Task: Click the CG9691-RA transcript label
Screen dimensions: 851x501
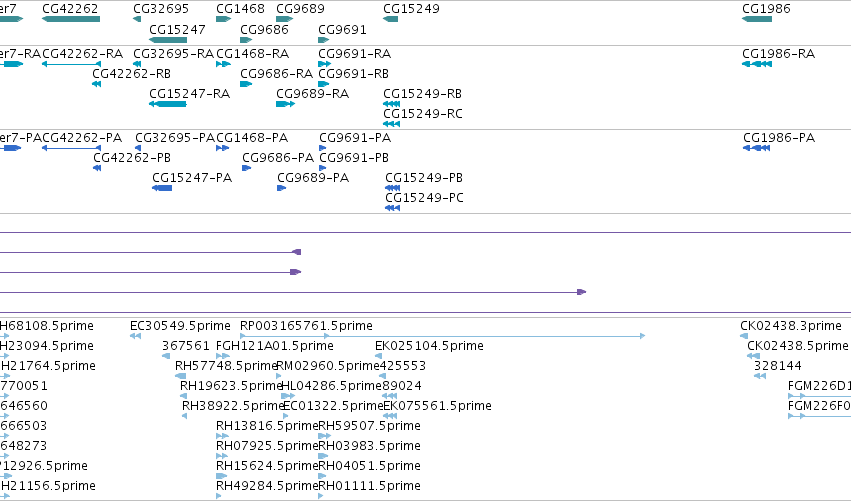Action: (x=354, y=54)
